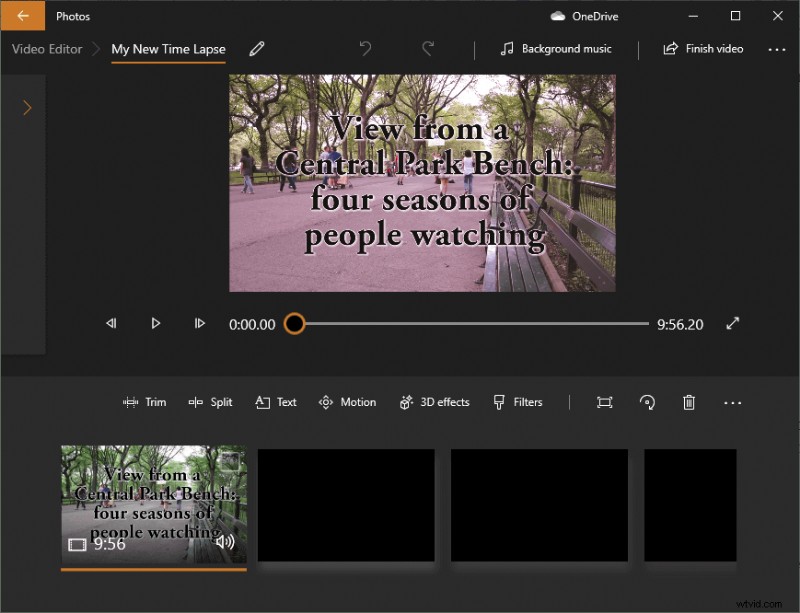800x613 pixels.
Task: Rotate the selected clip
Action: tap(647, 402)
